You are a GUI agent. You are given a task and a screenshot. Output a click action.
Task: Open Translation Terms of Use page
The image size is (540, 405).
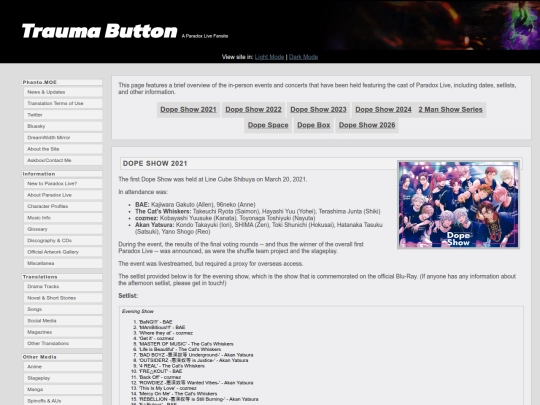pos(63,103)
